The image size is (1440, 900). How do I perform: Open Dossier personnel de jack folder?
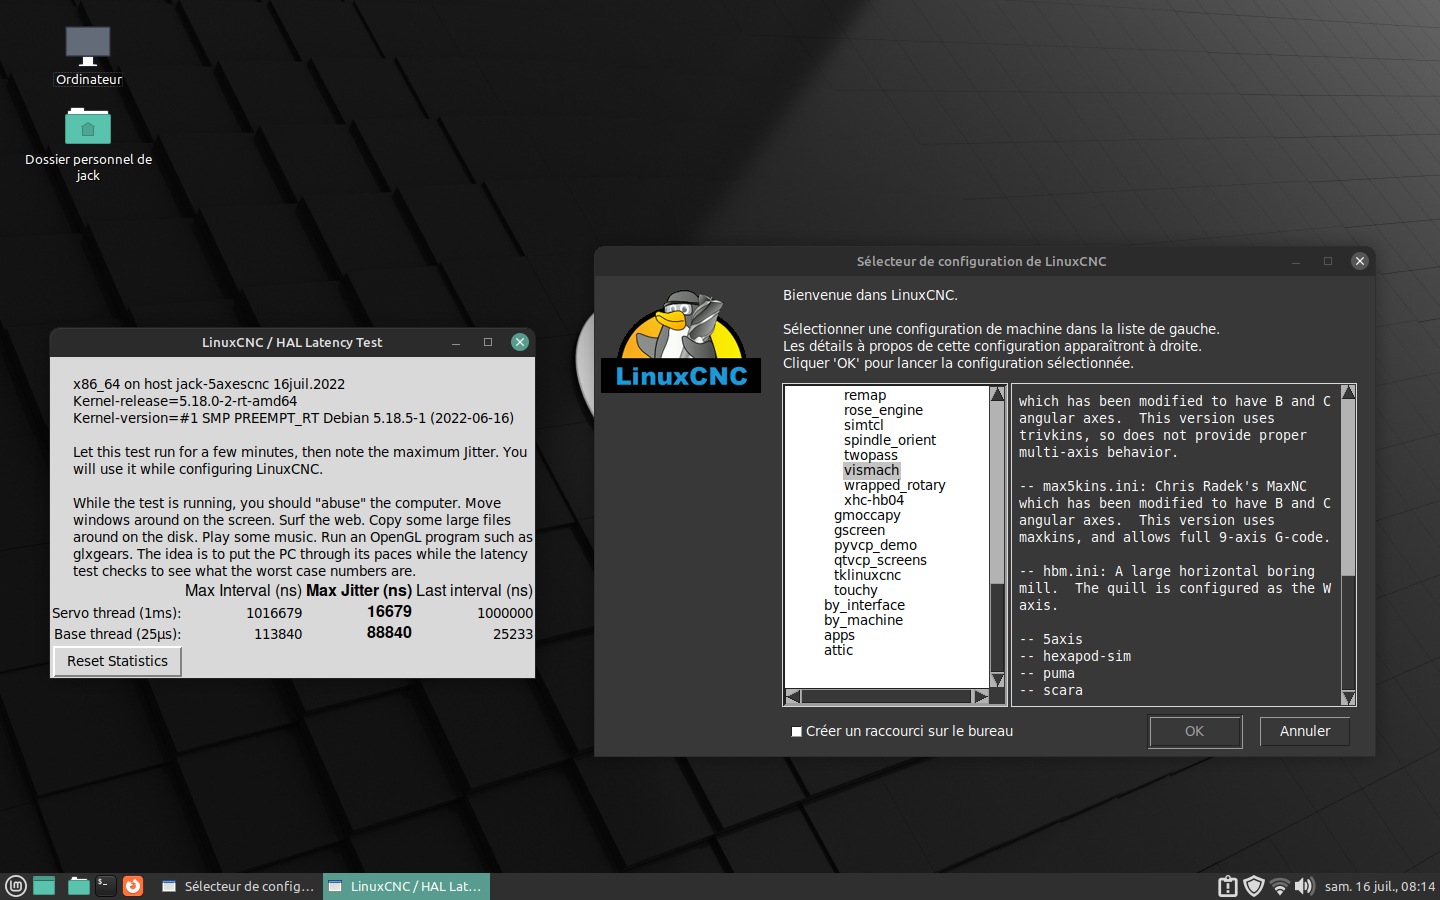(88, 145)
